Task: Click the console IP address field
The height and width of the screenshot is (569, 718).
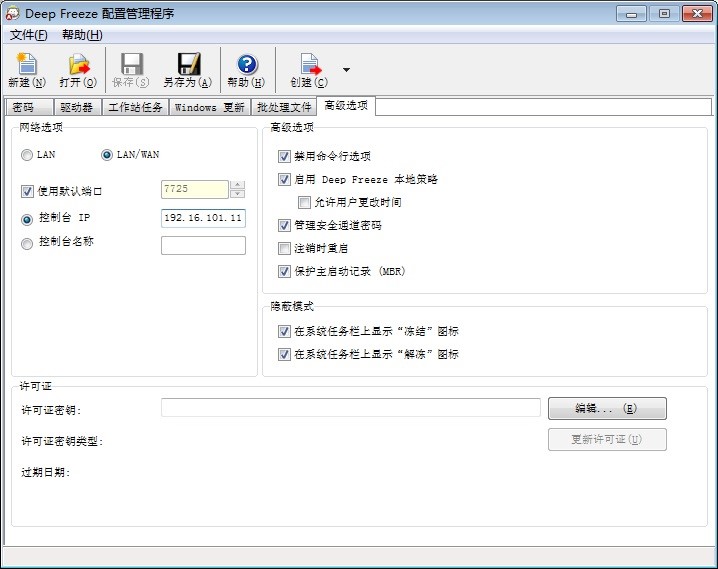Action: (203, 218)
